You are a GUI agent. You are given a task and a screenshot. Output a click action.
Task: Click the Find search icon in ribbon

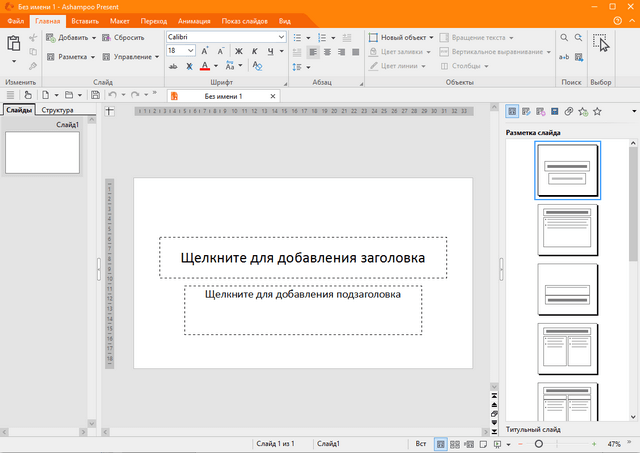(564, 37)
